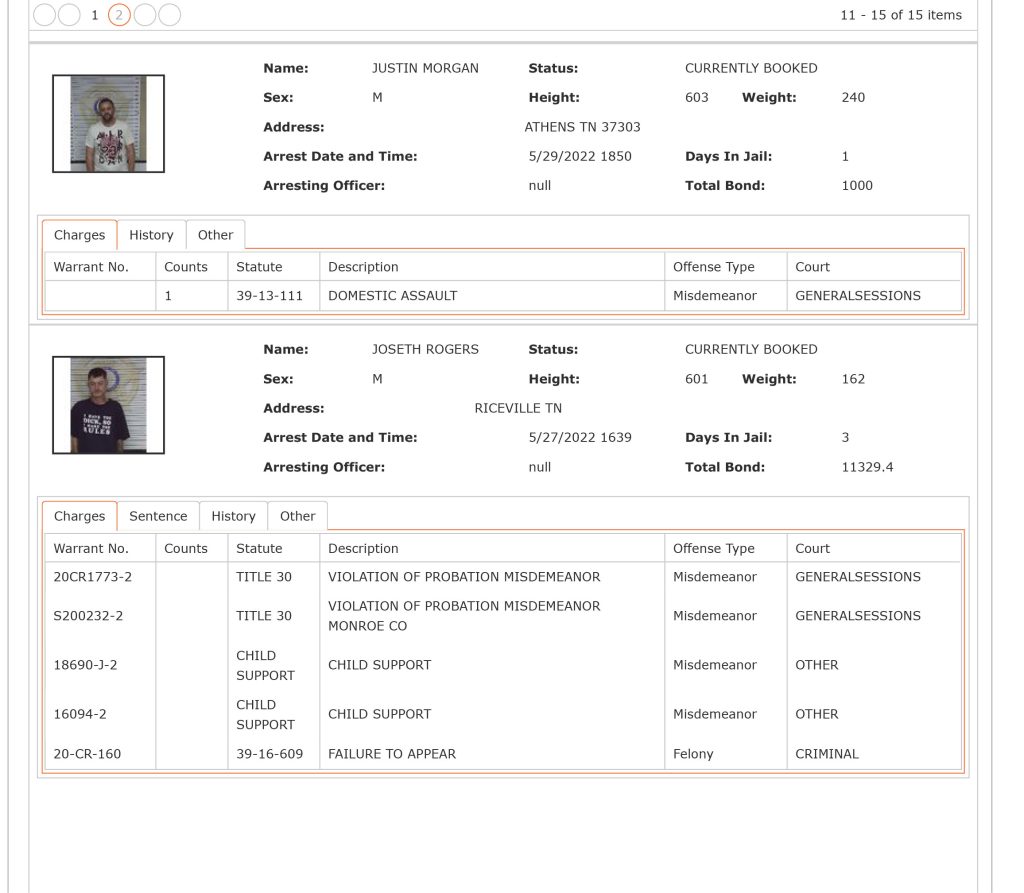Viewport: 1024px width, 893px height.
Task: Click the Offense Type header in Rogers' table
Action: [x=714, y=549]
